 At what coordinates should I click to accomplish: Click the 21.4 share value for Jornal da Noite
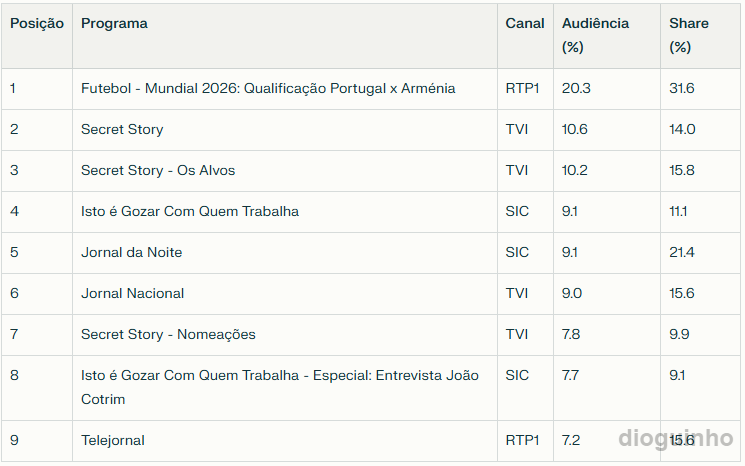(681, 252)
